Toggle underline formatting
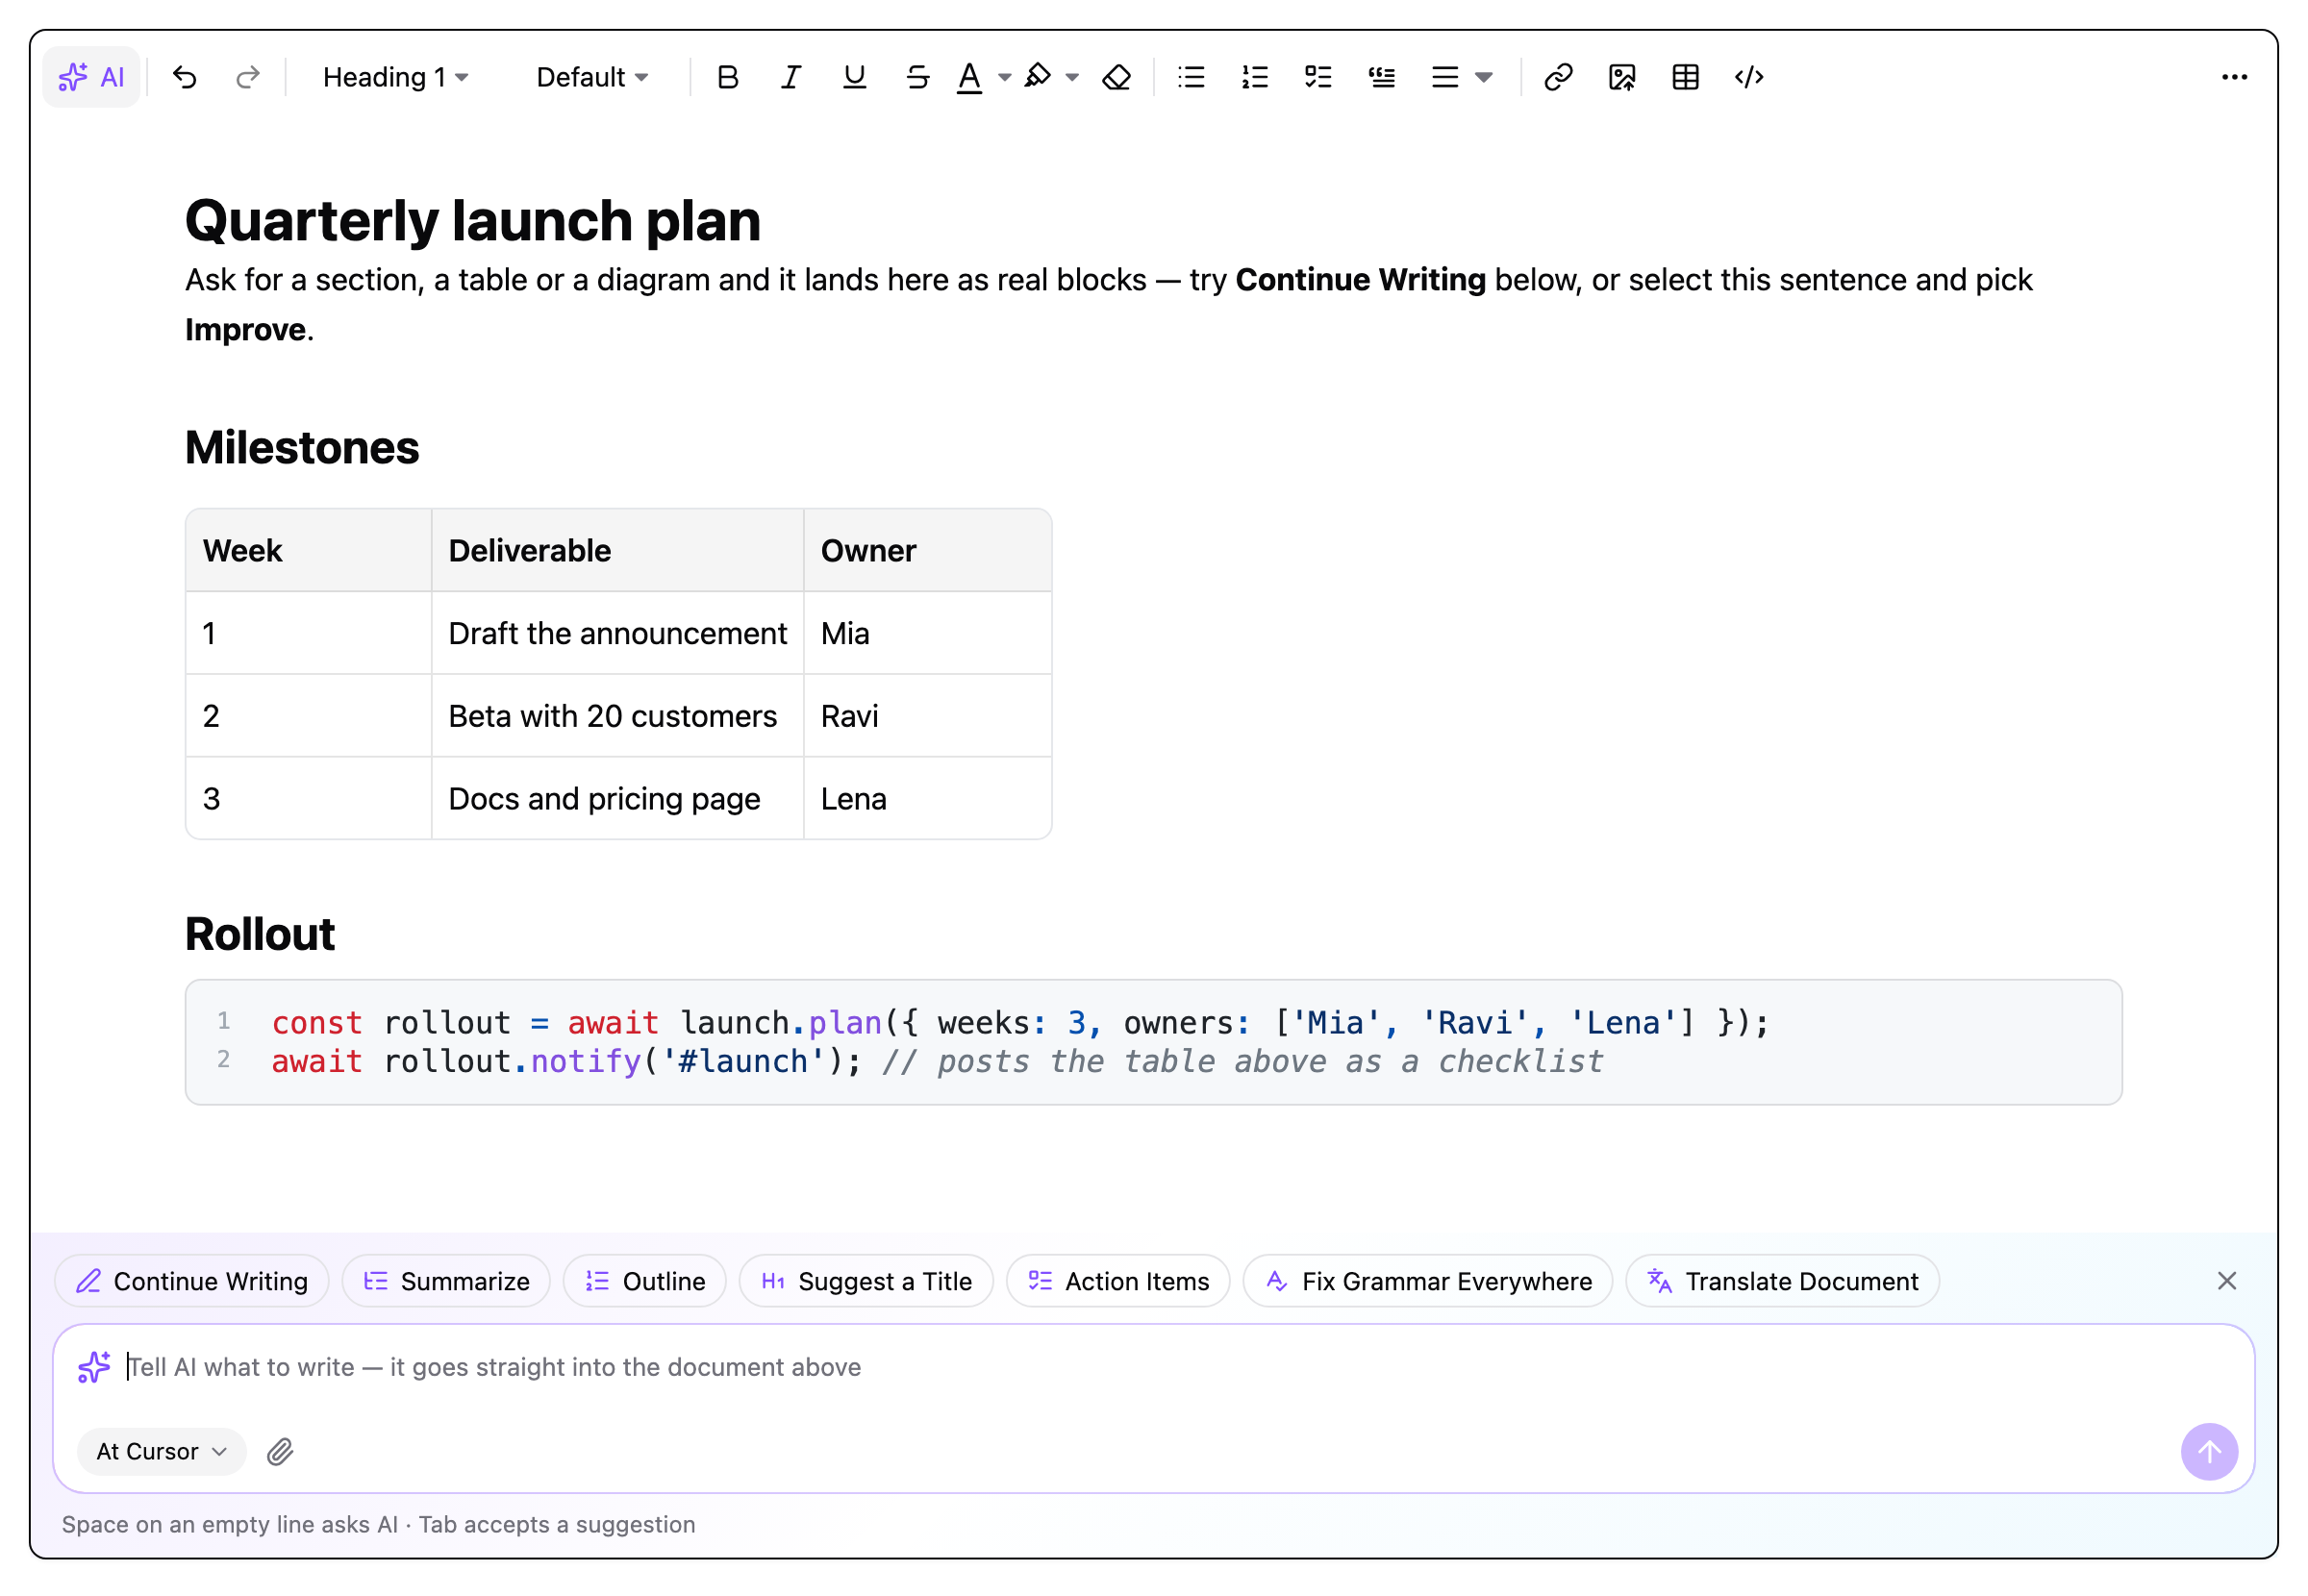 tap(854, 77)
